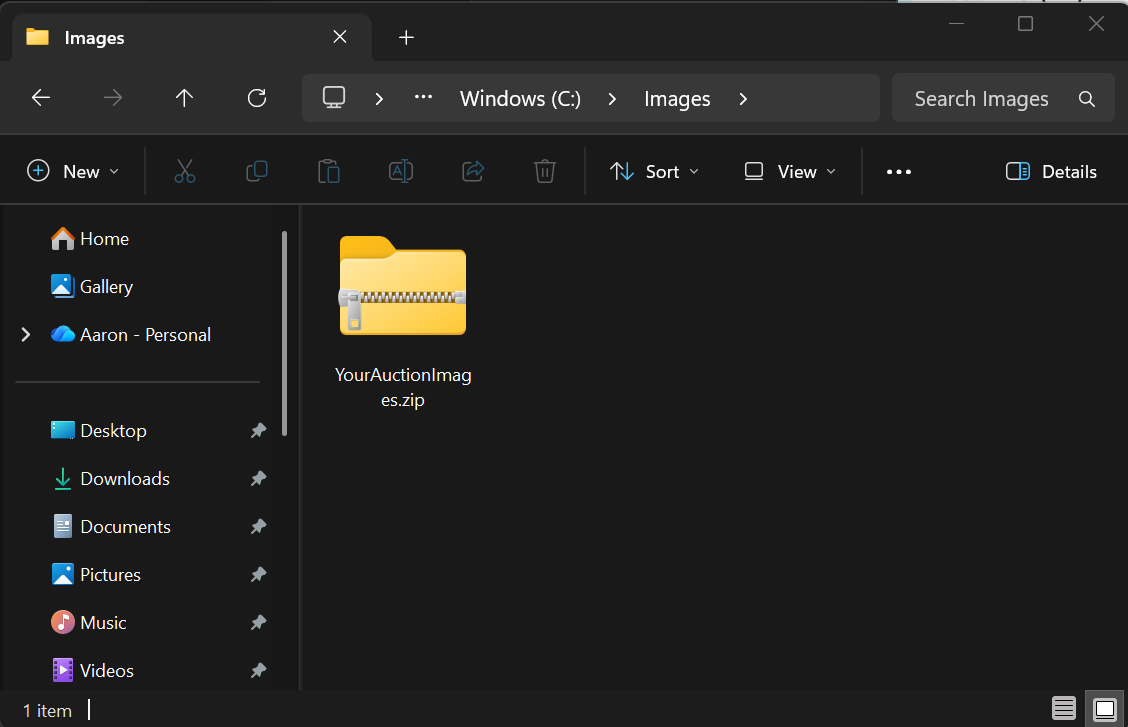Go up one folder level
The width and height of the screenshot is (1128, 727).
(x=184, y=98)
